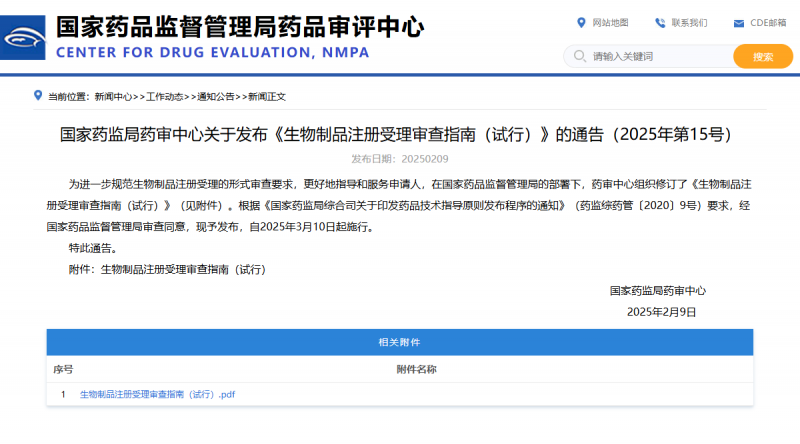The width and height of the screenshot is (800, 444).
Task: Click the 附件名称 column header
Action: (x=417, y=370)
